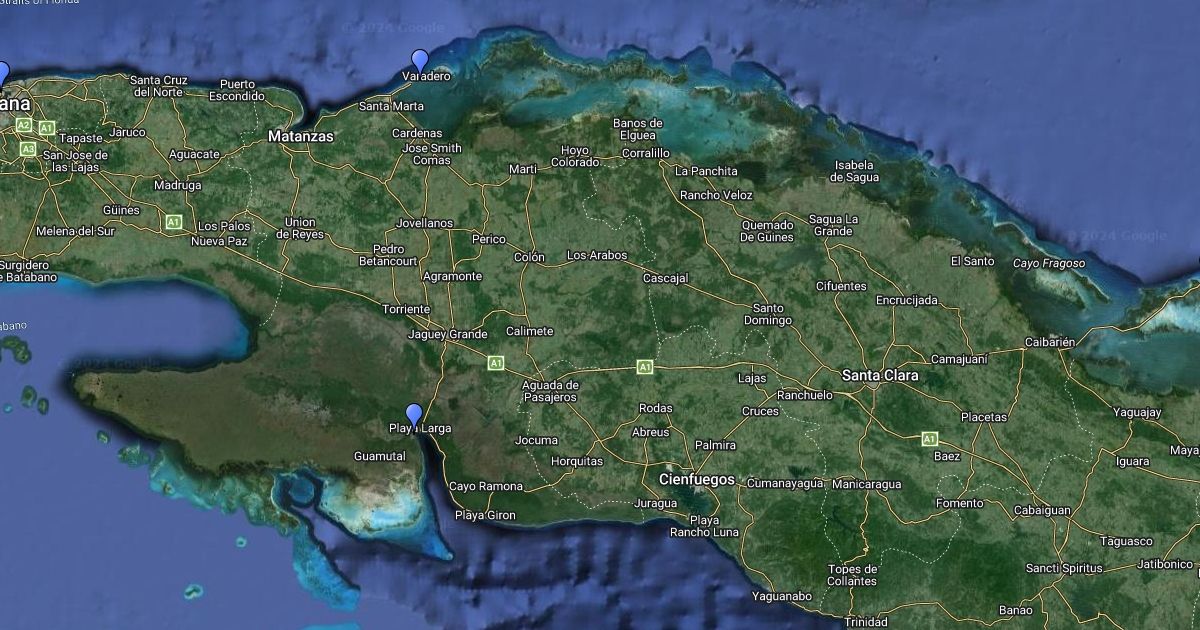This screenshot has width=1200, height=630.
Task: Click the Matanzas city label
Action: 301,135
